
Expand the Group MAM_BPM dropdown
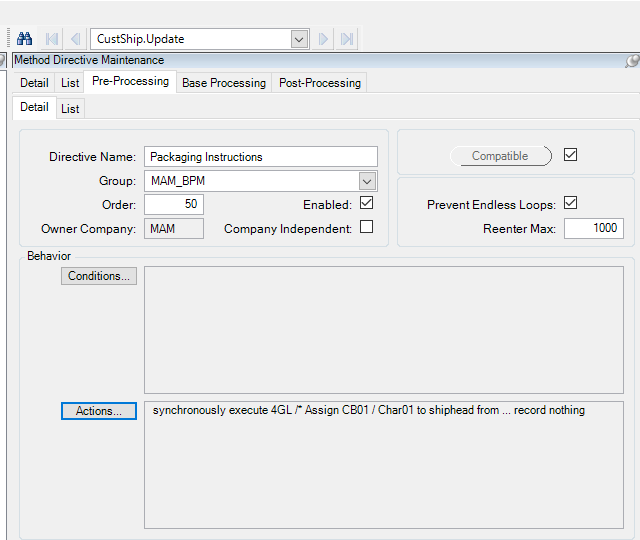[x=367, y=181]
